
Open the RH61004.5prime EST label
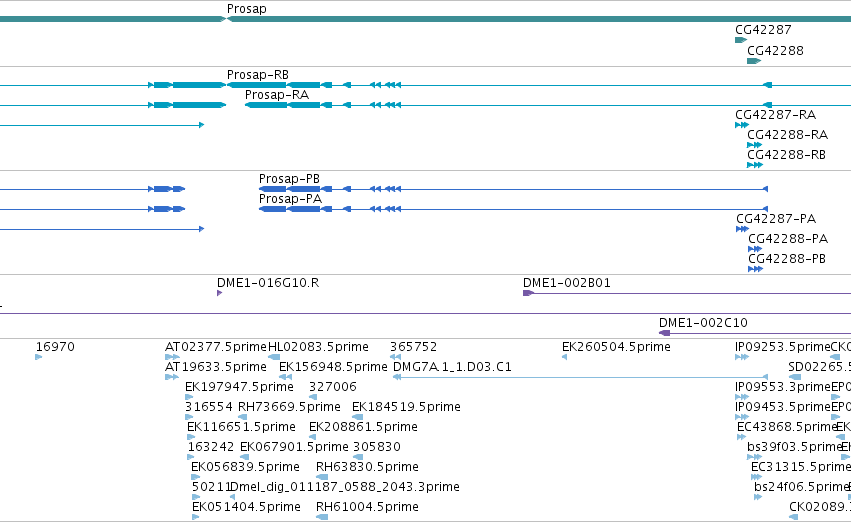367,507
